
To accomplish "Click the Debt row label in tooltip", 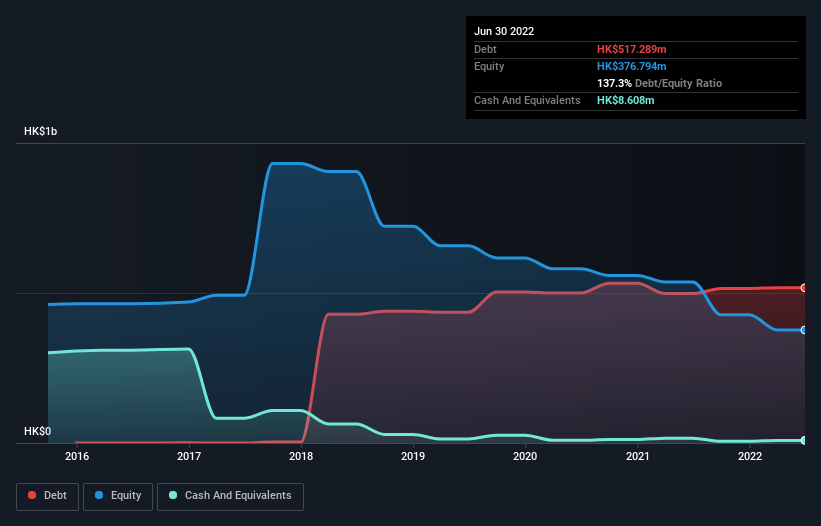I will pos(485,49).
